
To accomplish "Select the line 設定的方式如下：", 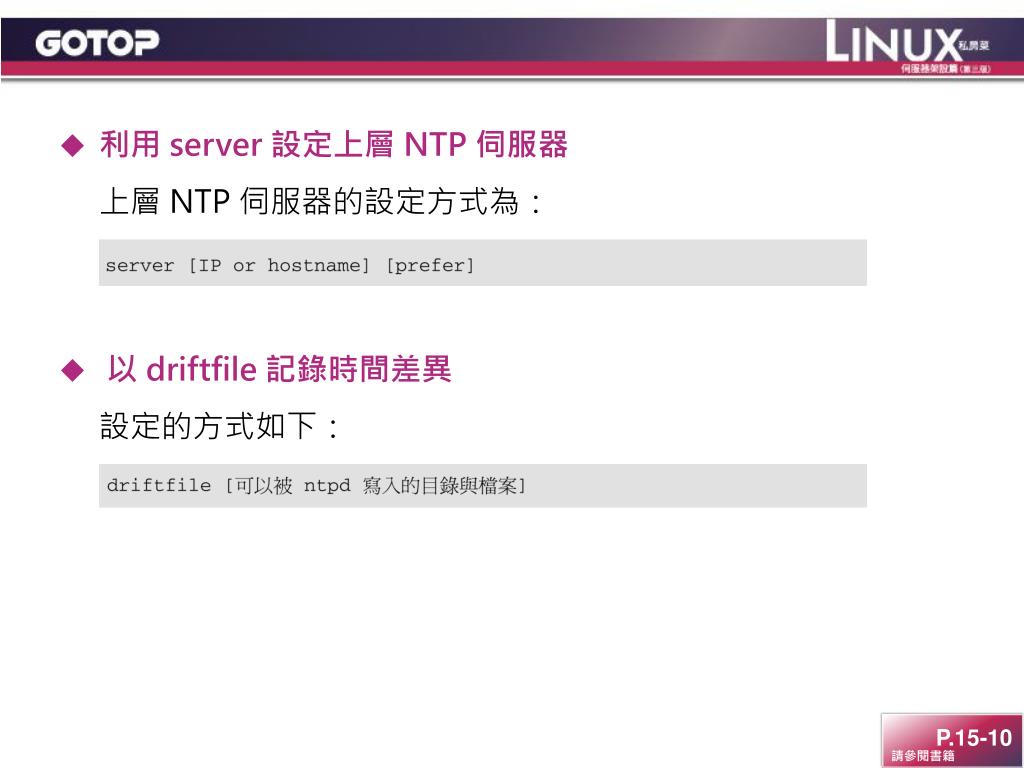I will 220,426.
